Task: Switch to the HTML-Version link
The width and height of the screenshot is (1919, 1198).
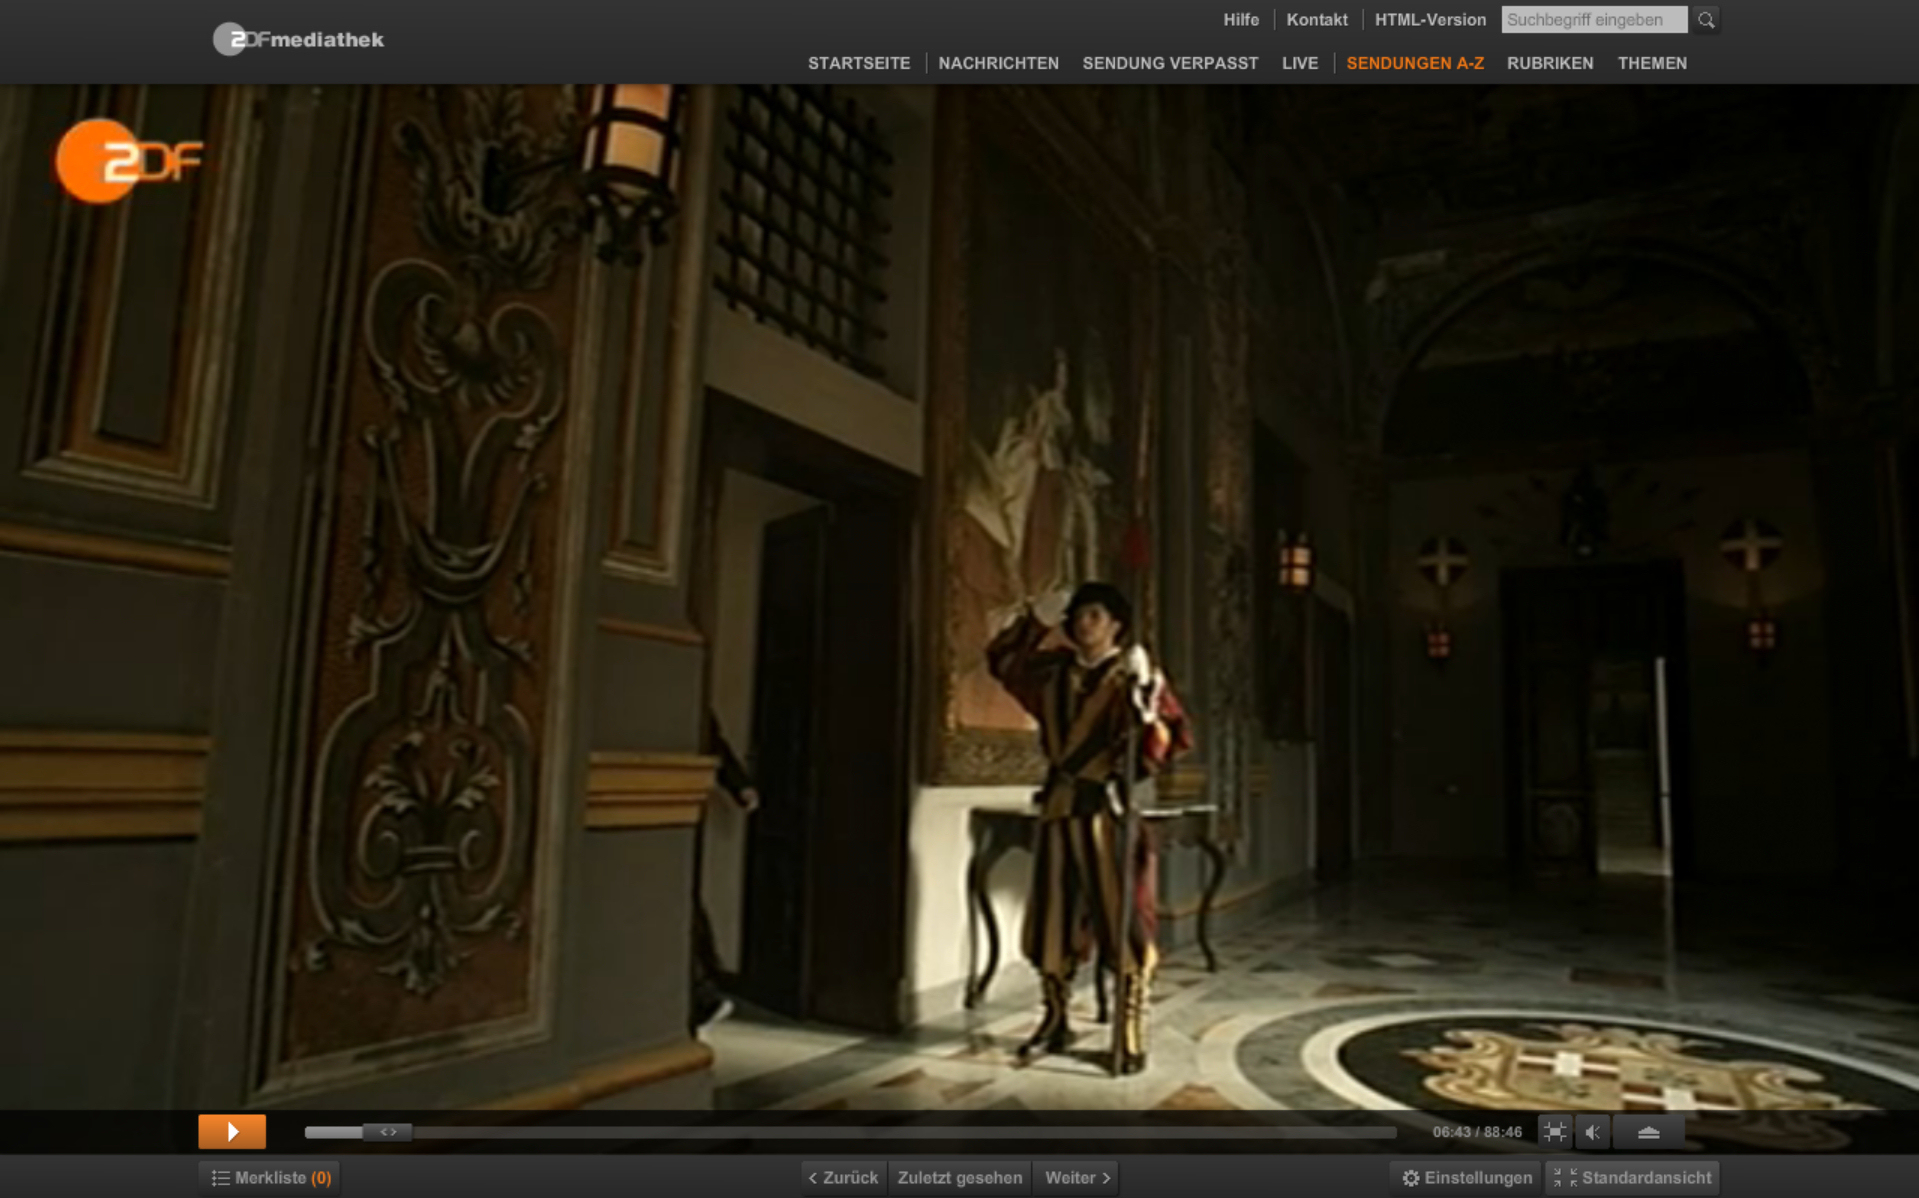Action: tap(1429, 20)
